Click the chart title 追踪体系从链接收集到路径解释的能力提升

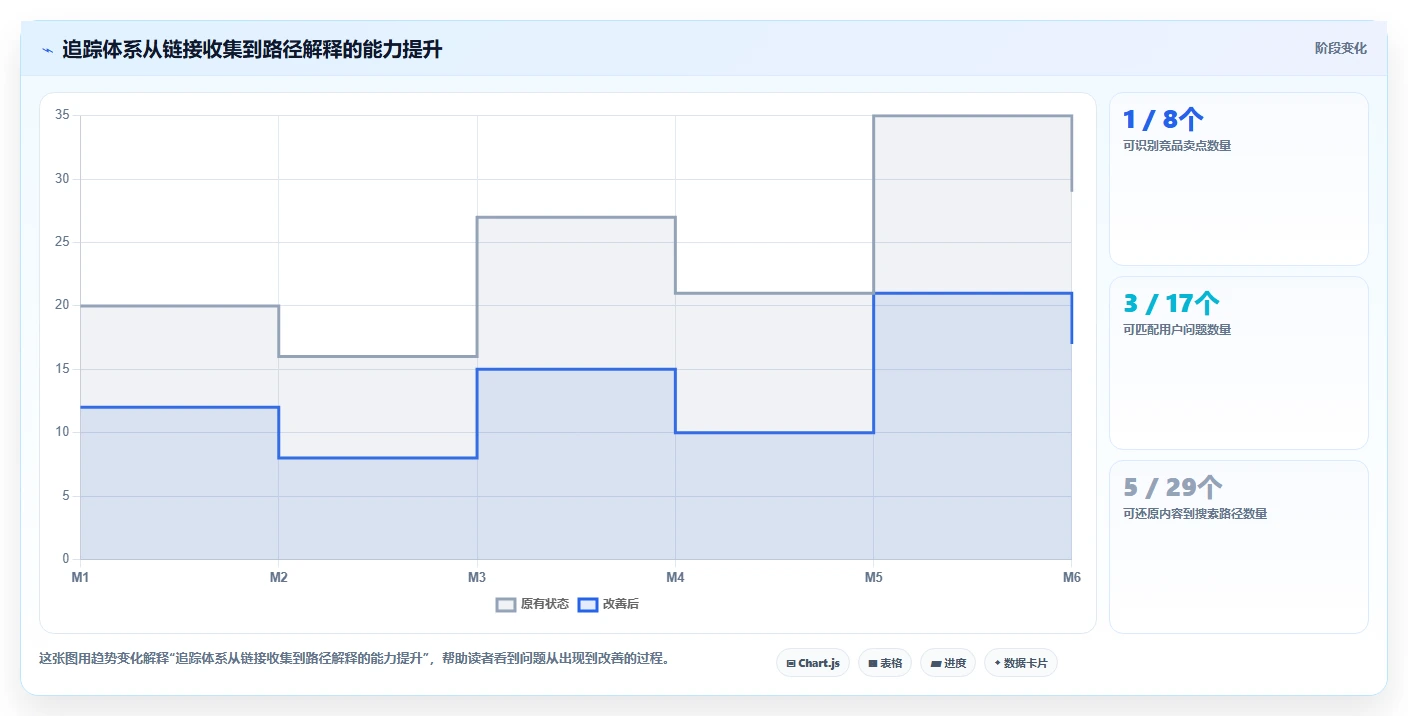pos(252,49)
